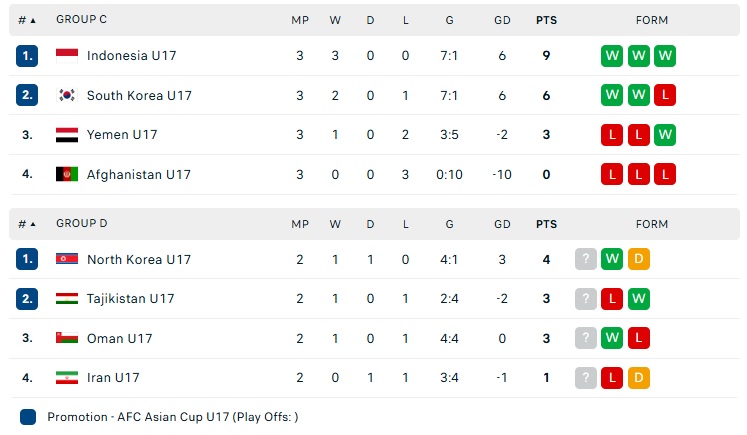Open Tajikistan U17's upcoming match question mark badge

[586, 299]
